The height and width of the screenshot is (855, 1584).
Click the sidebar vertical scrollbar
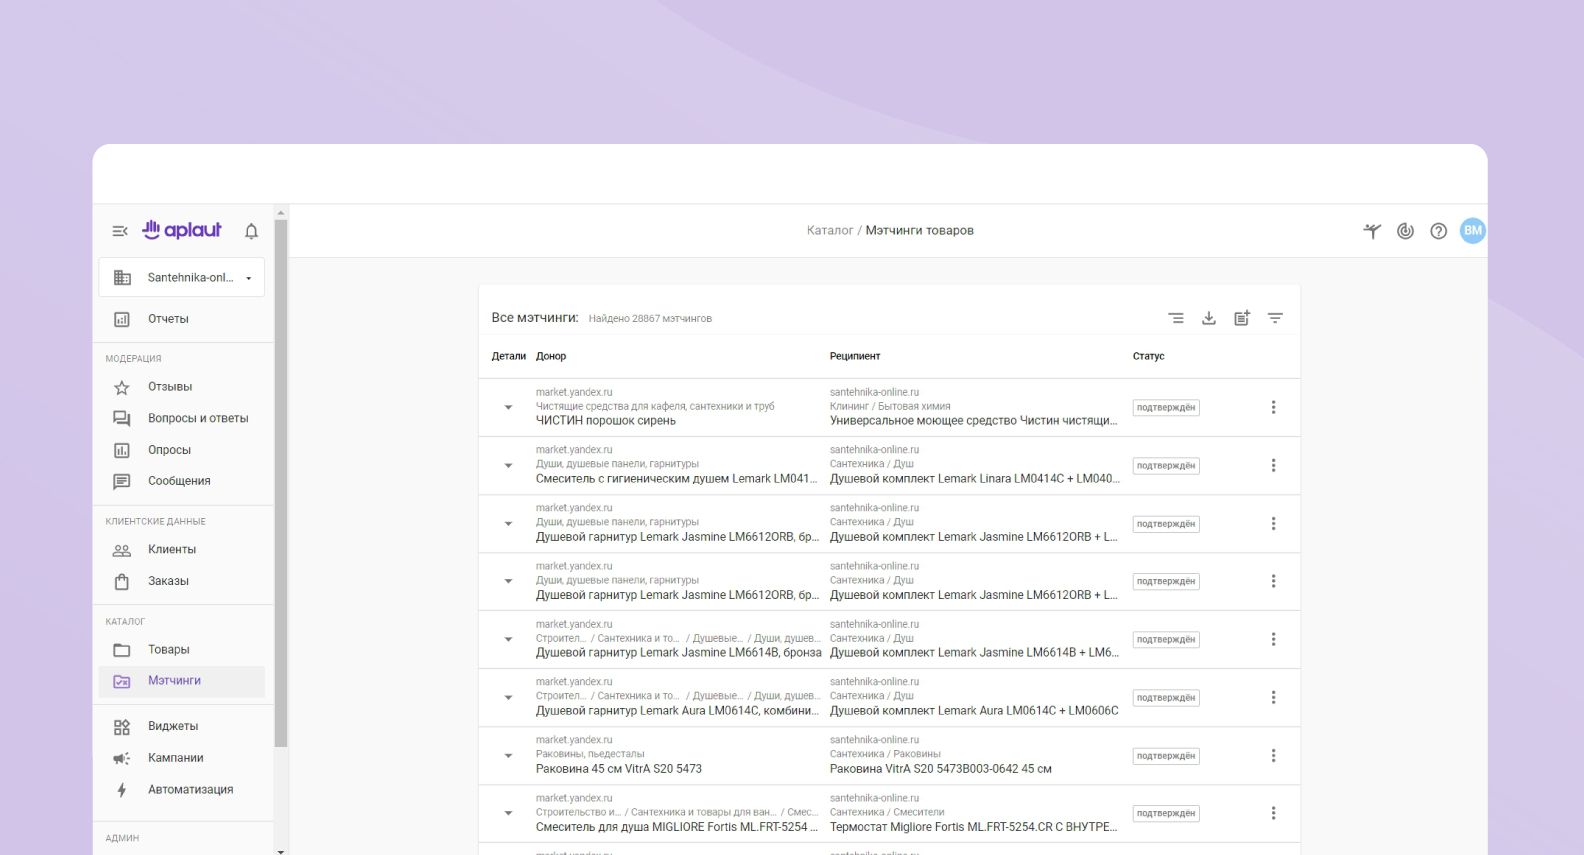pyautogui.click(x=281, y=480)
